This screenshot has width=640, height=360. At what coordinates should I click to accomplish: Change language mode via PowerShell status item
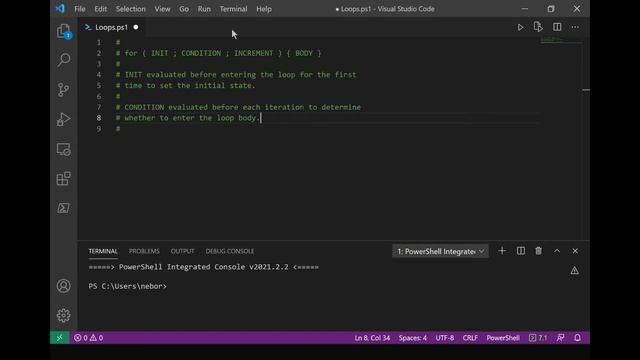503,338
